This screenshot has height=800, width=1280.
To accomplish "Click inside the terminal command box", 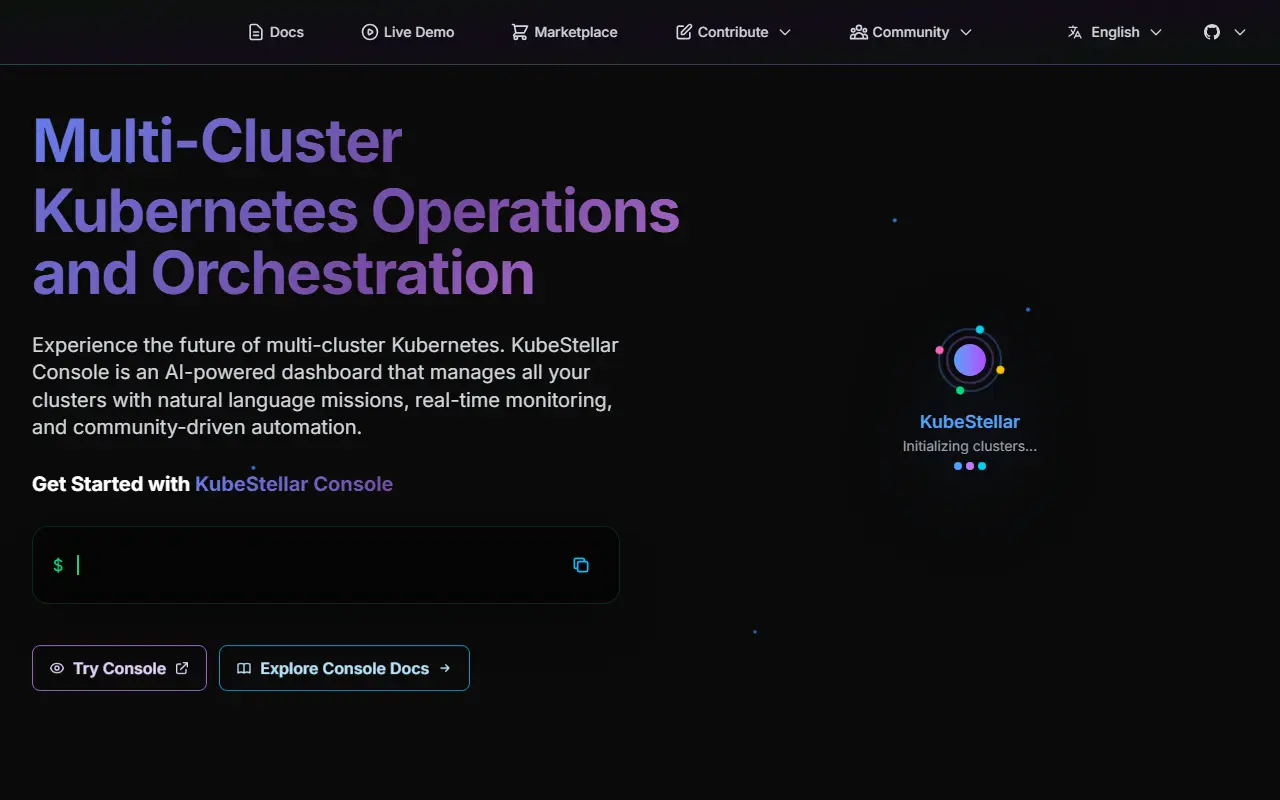I will [326, 565].
